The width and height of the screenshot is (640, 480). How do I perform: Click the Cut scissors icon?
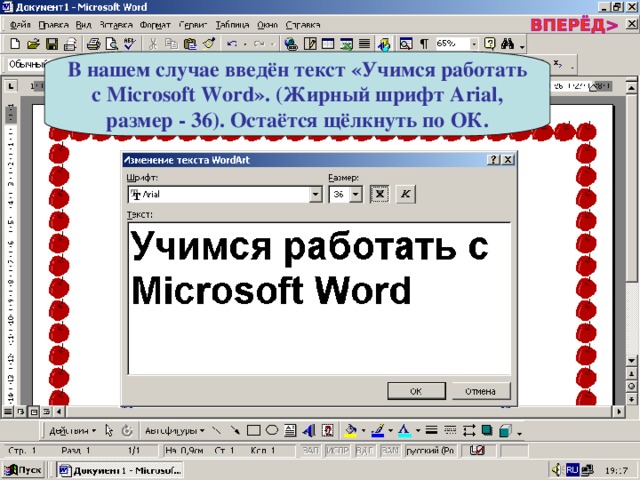[153, 44]
